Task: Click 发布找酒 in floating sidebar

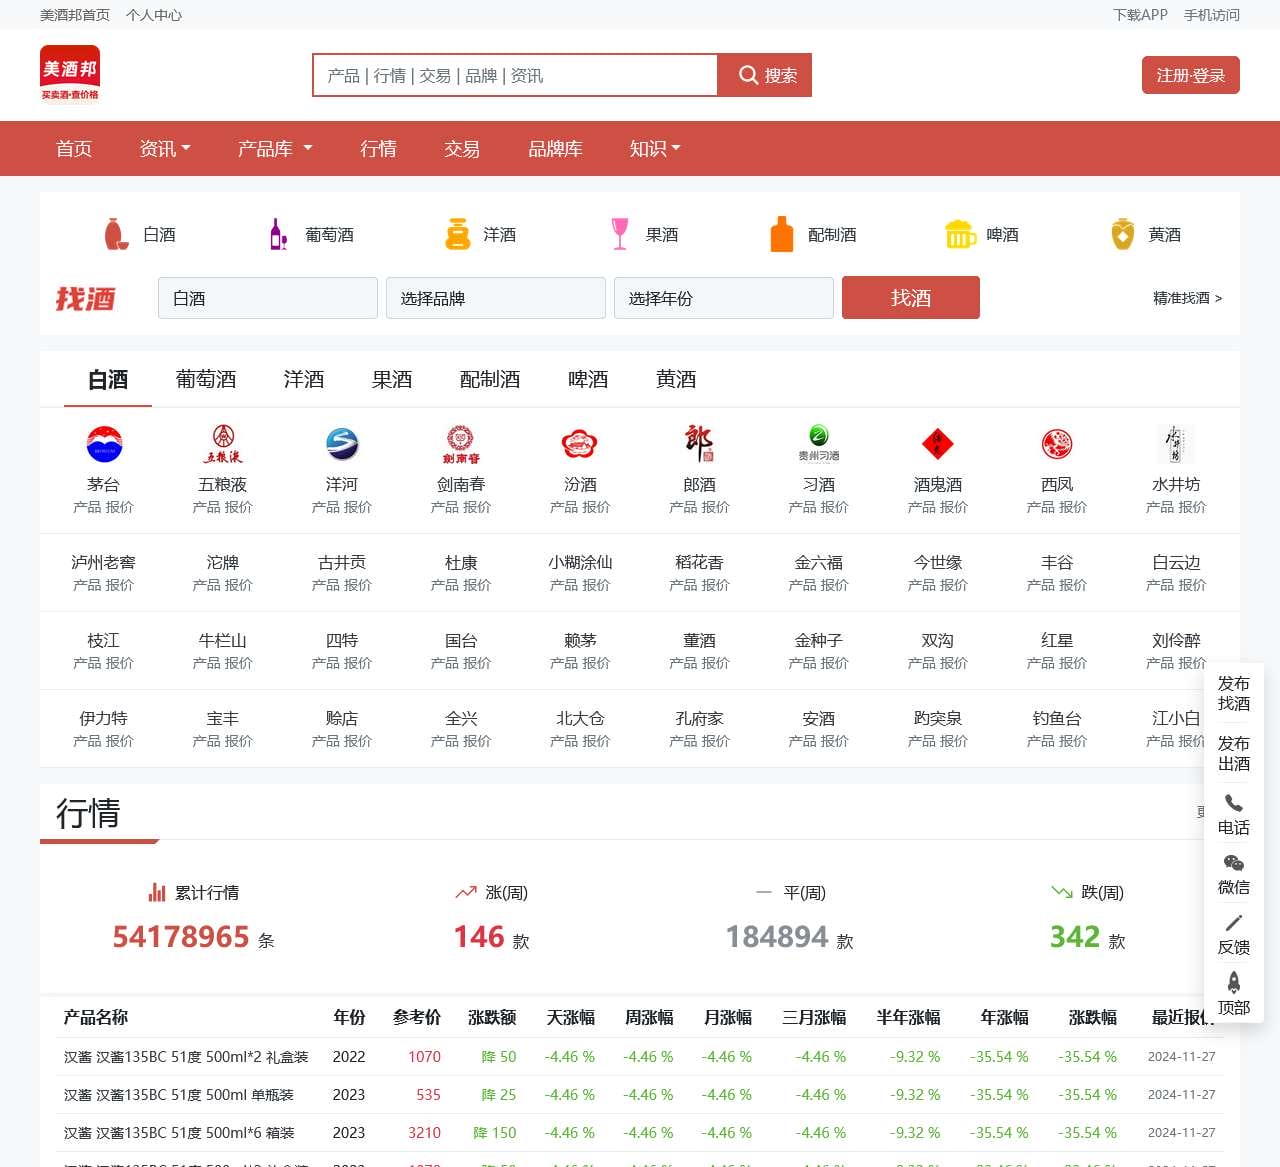Action: (x=1234, y=693)
